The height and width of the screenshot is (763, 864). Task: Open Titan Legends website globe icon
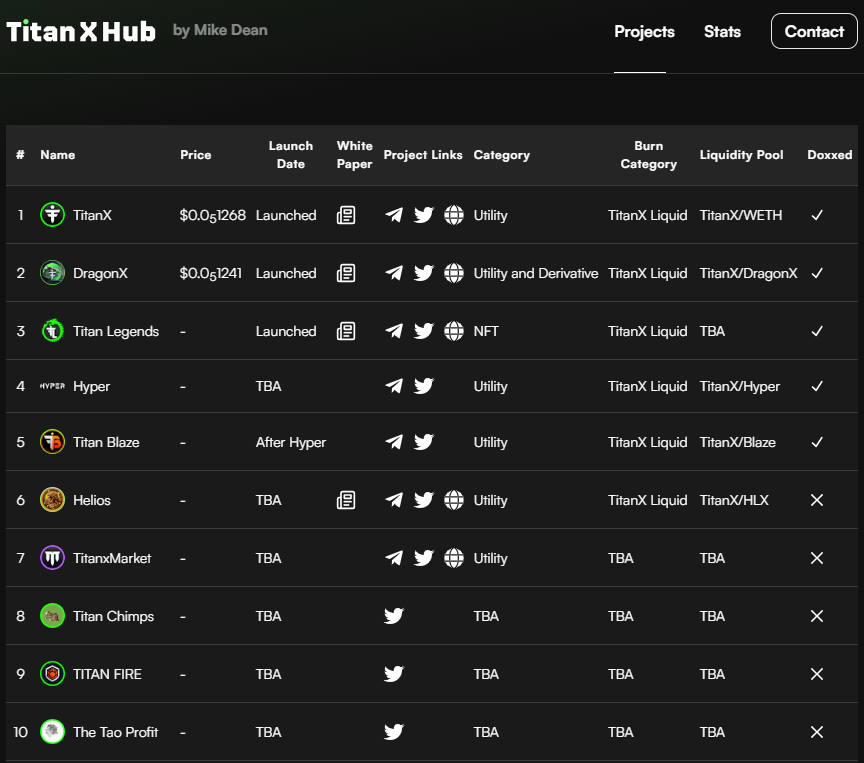(454, 331)
